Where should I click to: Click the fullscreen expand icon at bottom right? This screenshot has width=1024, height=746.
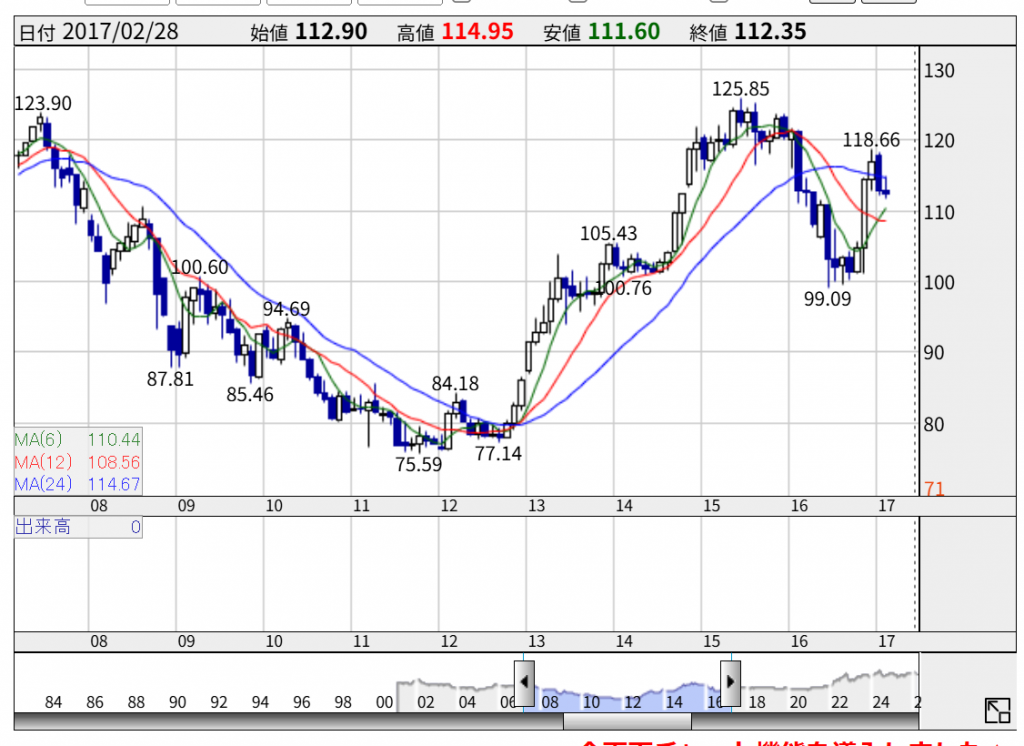coord(997,711)
